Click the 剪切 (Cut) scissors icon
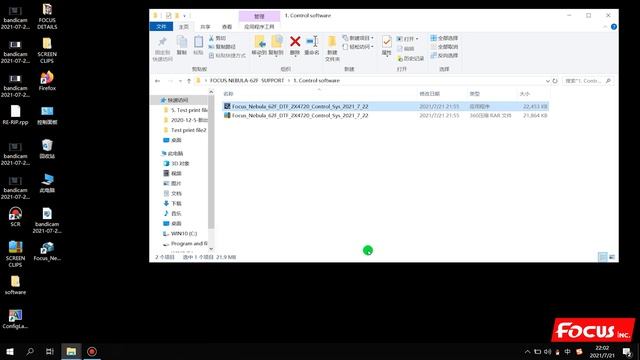The height and width of the screenshot is (360, 640). (211, 38)
